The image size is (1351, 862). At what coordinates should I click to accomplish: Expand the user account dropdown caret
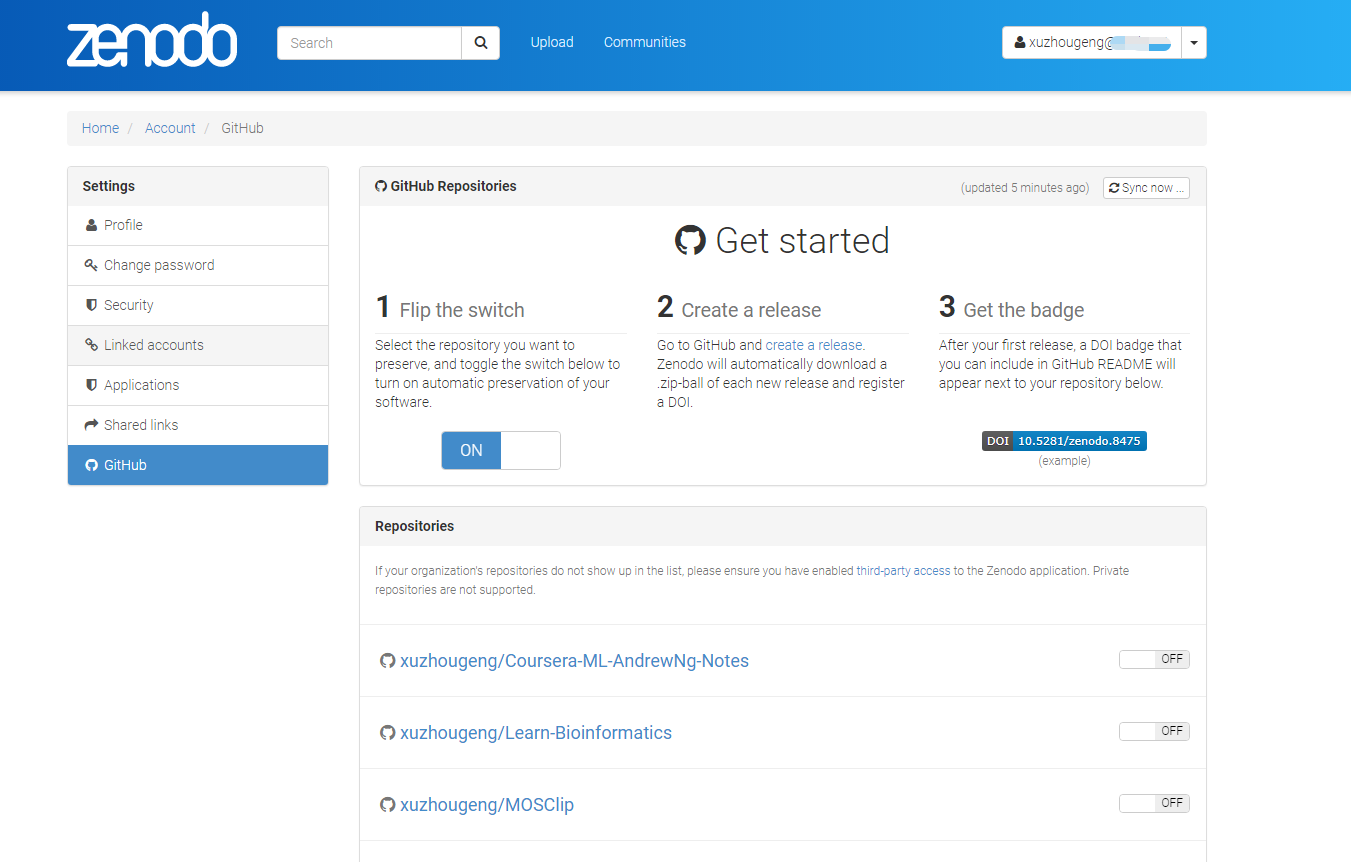pyautogui.click(x=1194, y=43)
